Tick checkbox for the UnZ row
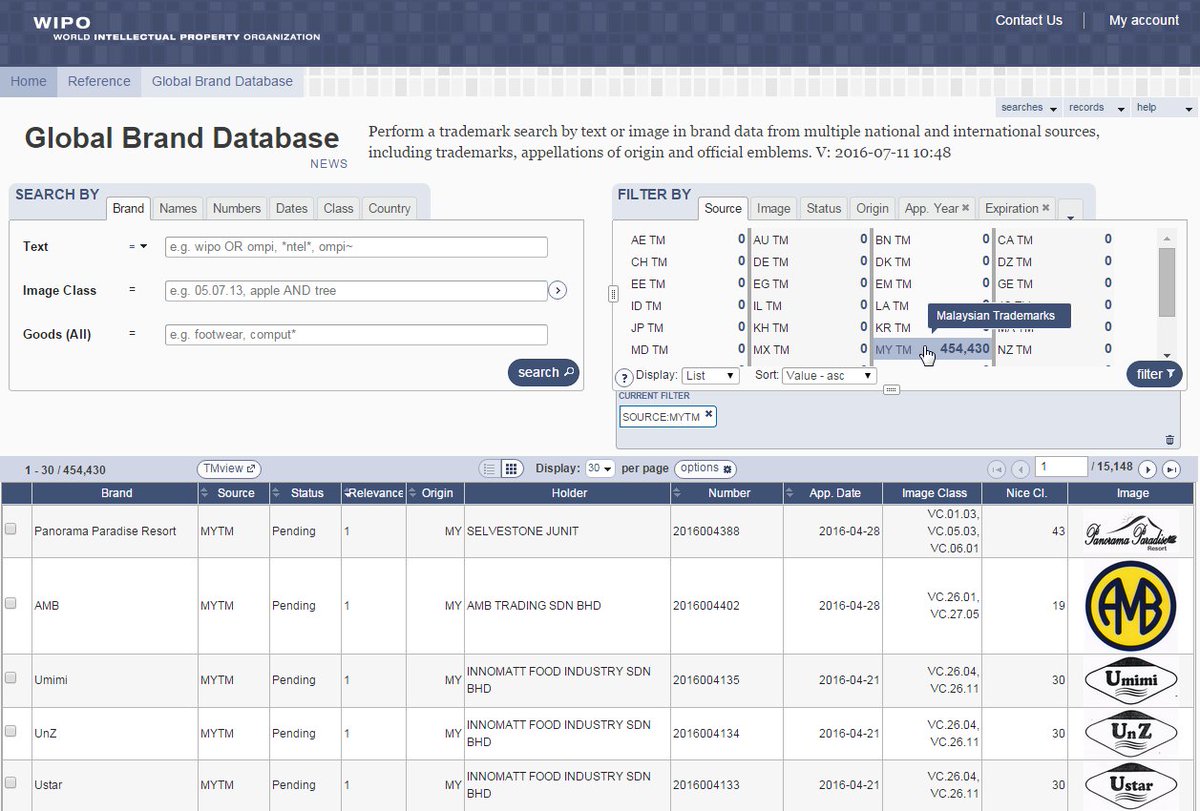The image size is (1200, 811). 11,731
